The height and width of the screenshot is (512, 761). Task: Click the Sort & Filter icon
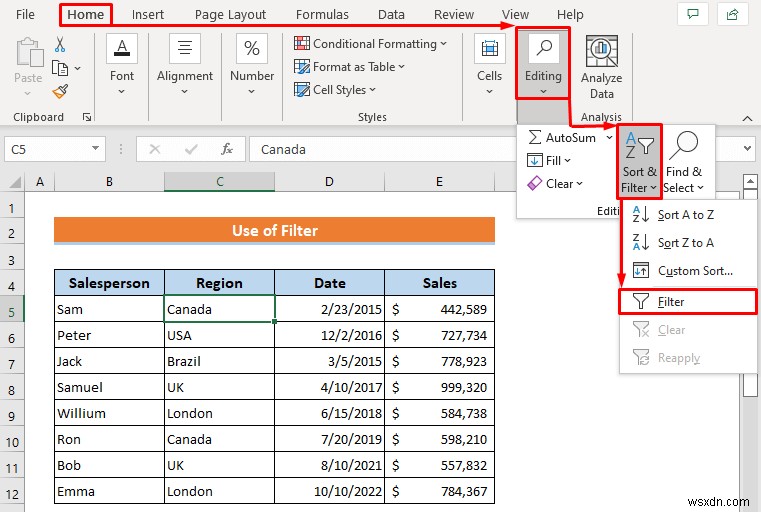639,145
